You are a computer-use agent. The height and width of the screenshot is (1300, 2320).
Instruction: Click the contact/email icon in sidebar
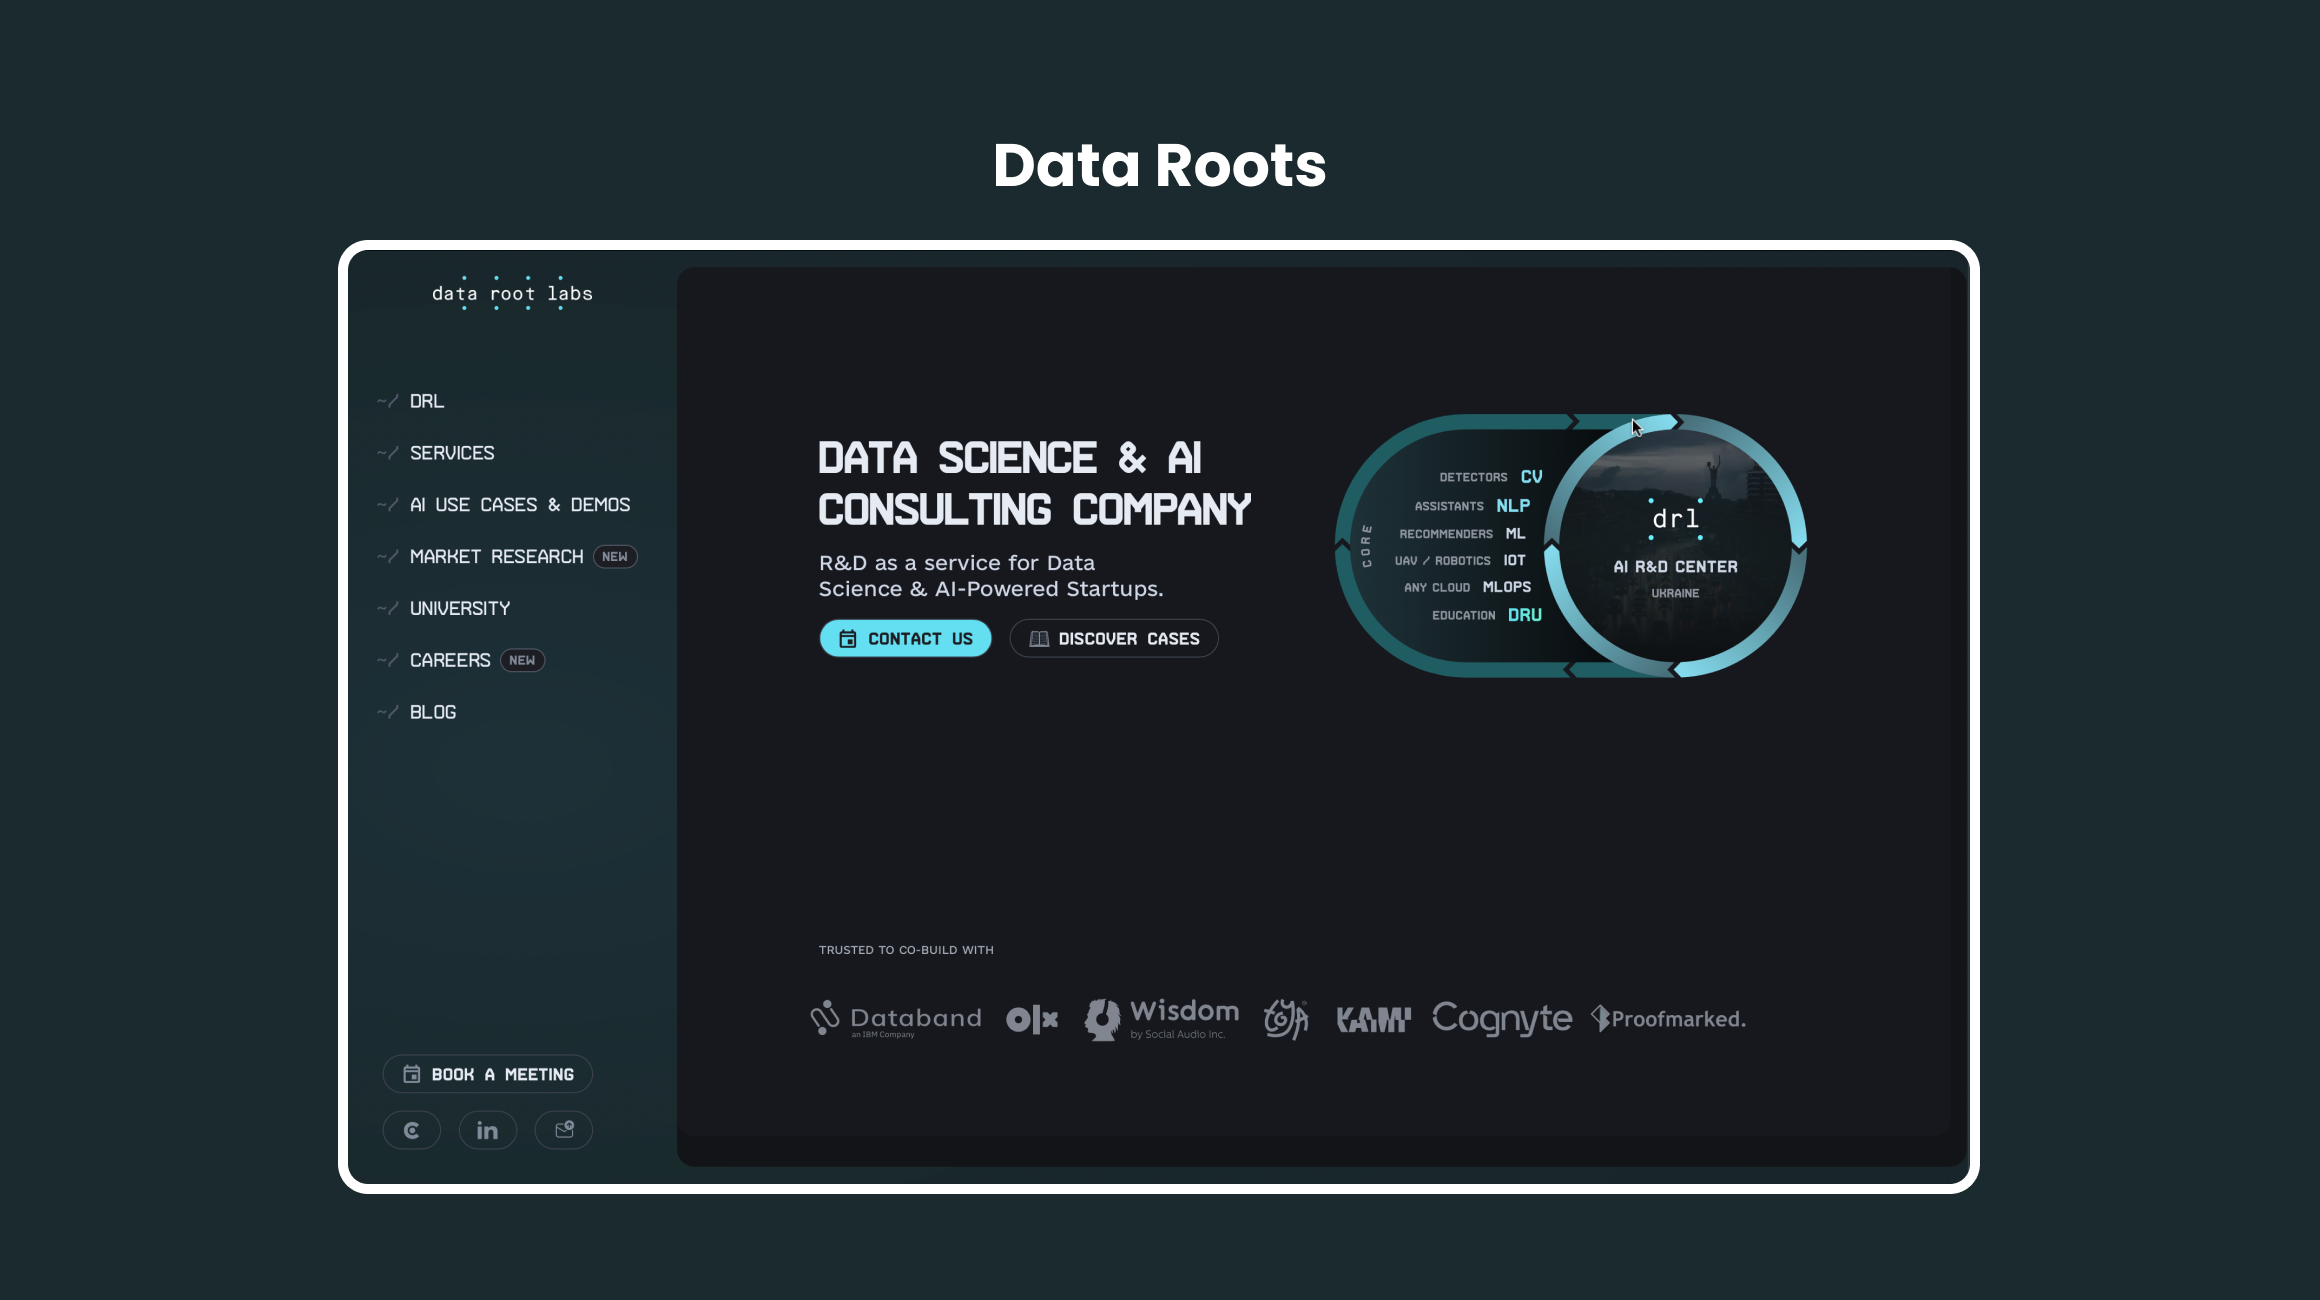coord(562,1130)
